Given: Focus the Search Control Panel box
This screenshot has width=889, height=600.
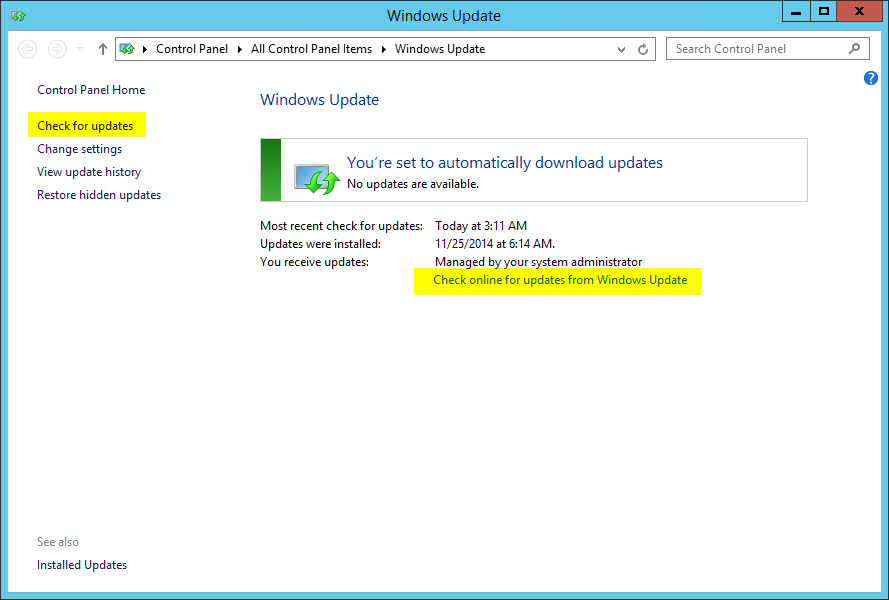Looking at the screenshot, I should tap(768, 49).
